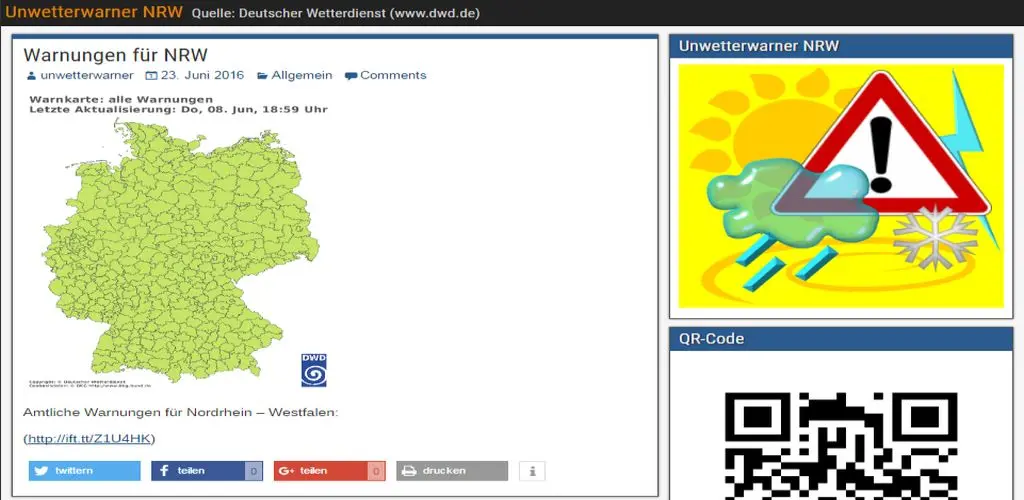Click the speech bubble comments icon

coord(351,76)
